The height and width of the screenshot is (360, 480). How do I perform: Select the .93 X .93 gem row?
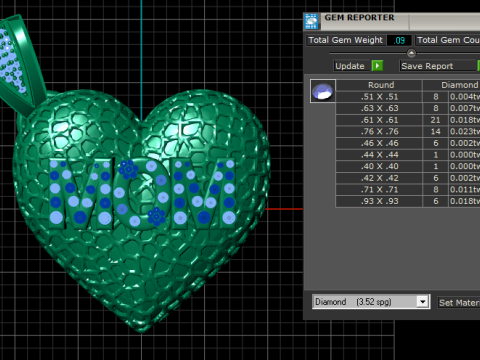click(x=408, y=201)
